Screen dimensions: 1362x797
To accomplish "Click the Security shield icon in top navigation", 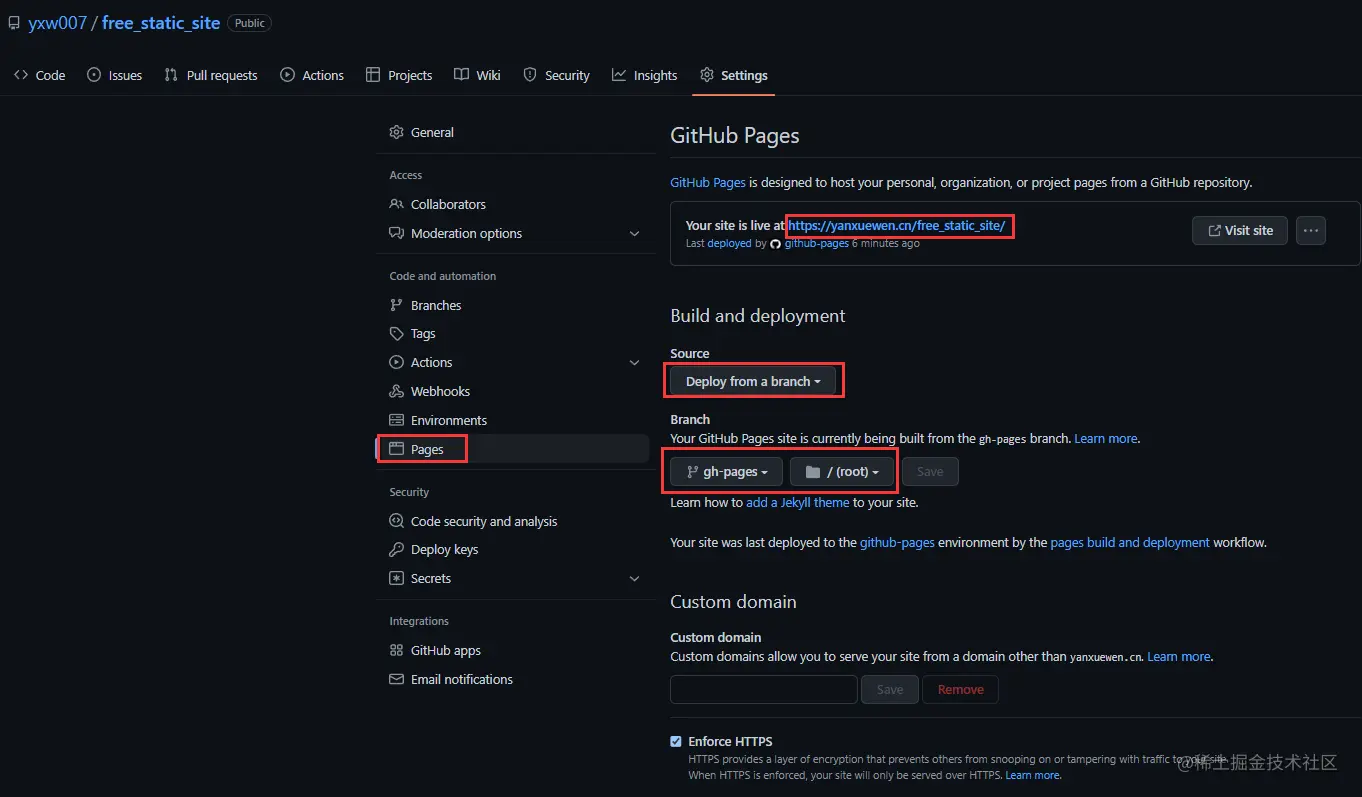I will 530,75.
